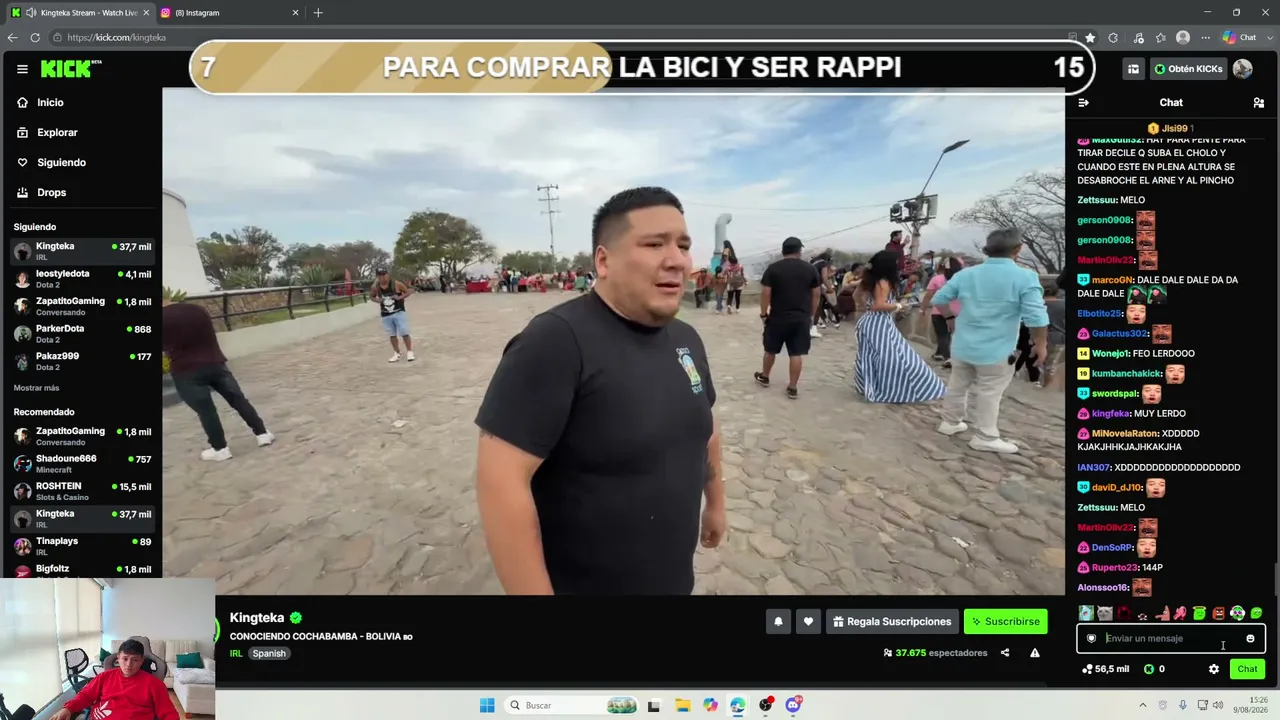Open Shadoune666 recommended channel
Image resolution: width=1280 pixels, height=720 pixels.
82,463
